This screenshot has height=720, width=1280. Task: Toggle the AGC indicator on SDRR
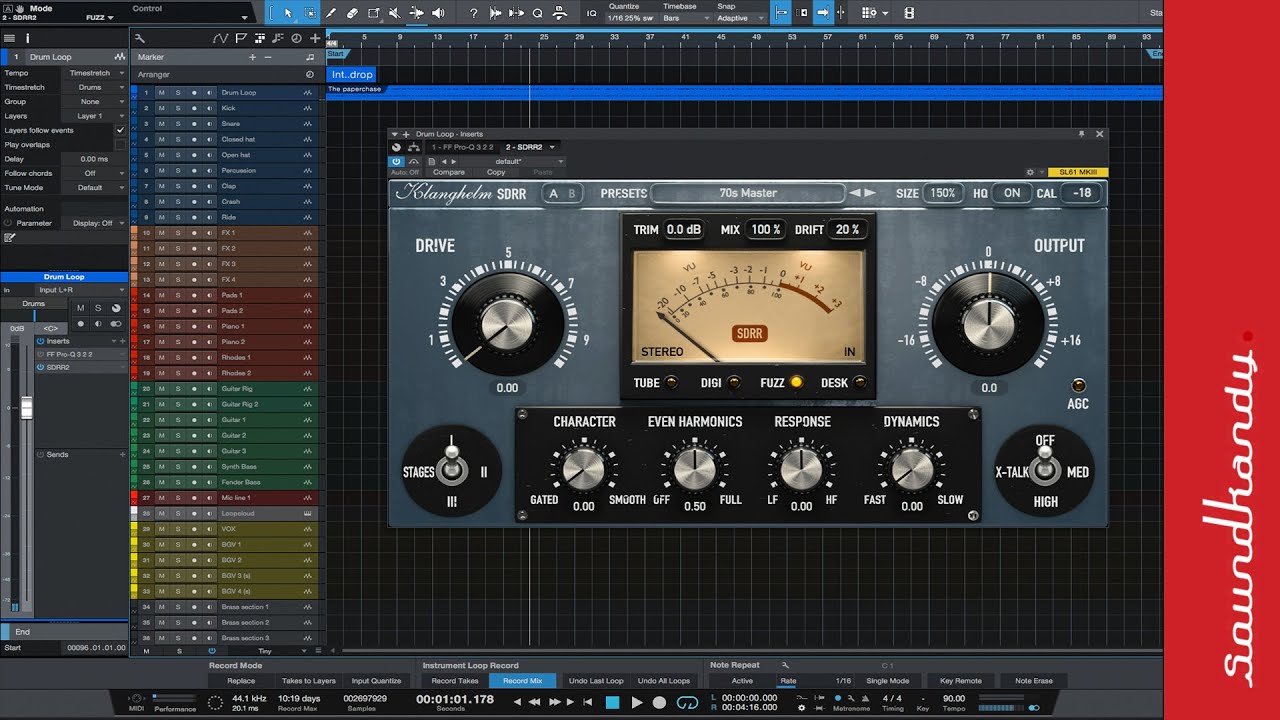click(x=1078, y=386)
